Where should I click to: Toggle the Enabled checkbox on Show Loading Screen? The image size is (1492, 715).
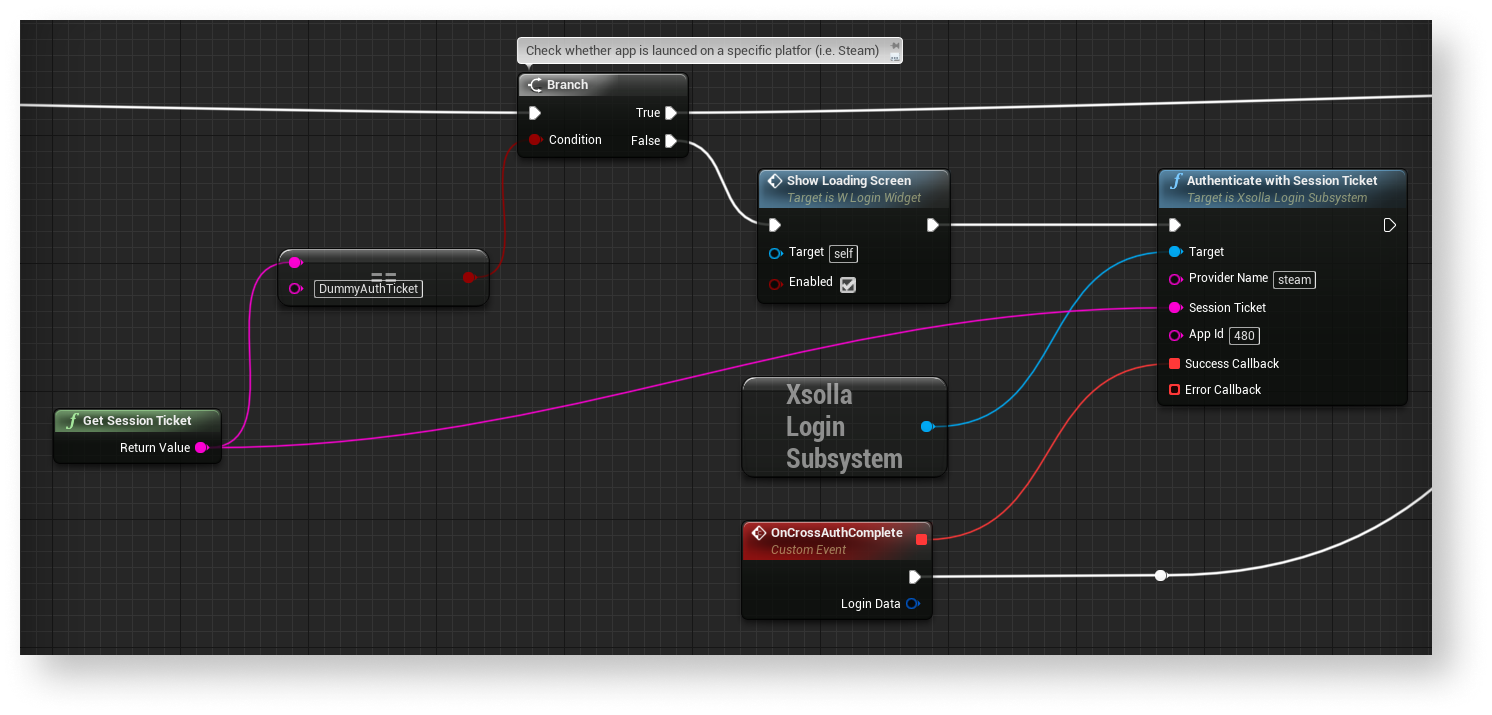[848, 284]
